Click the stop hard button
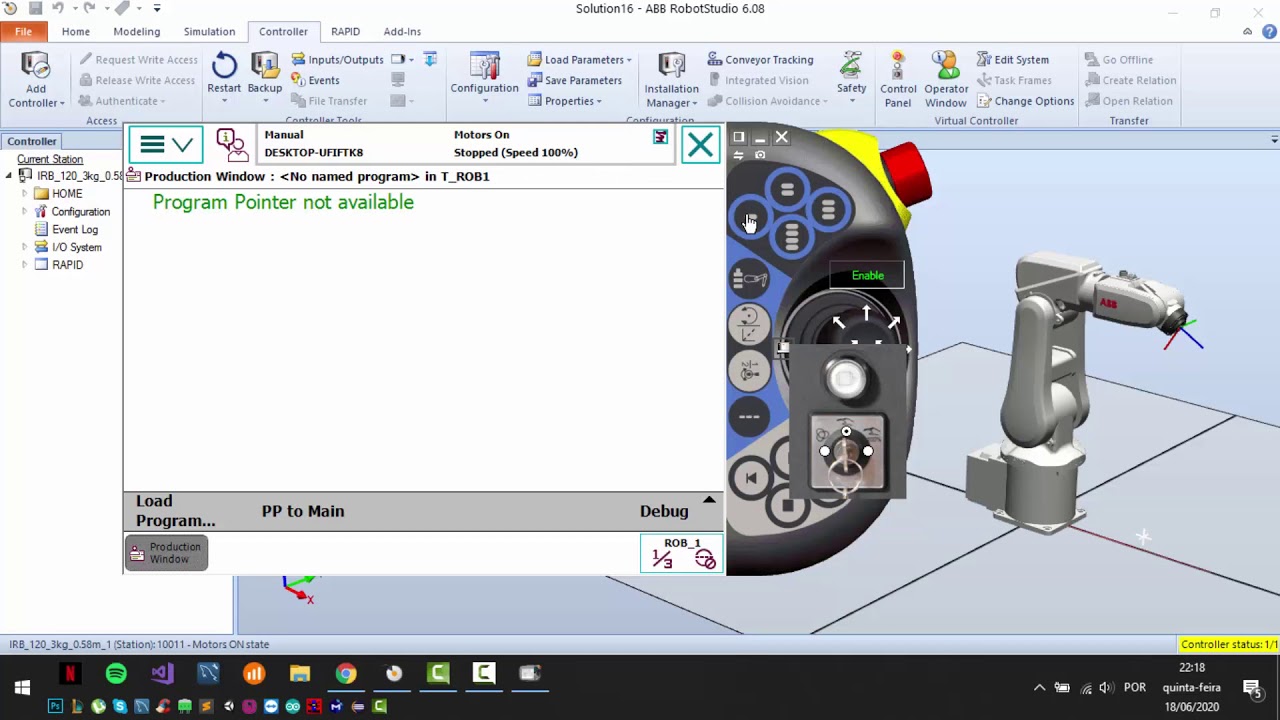 point(787,507)
